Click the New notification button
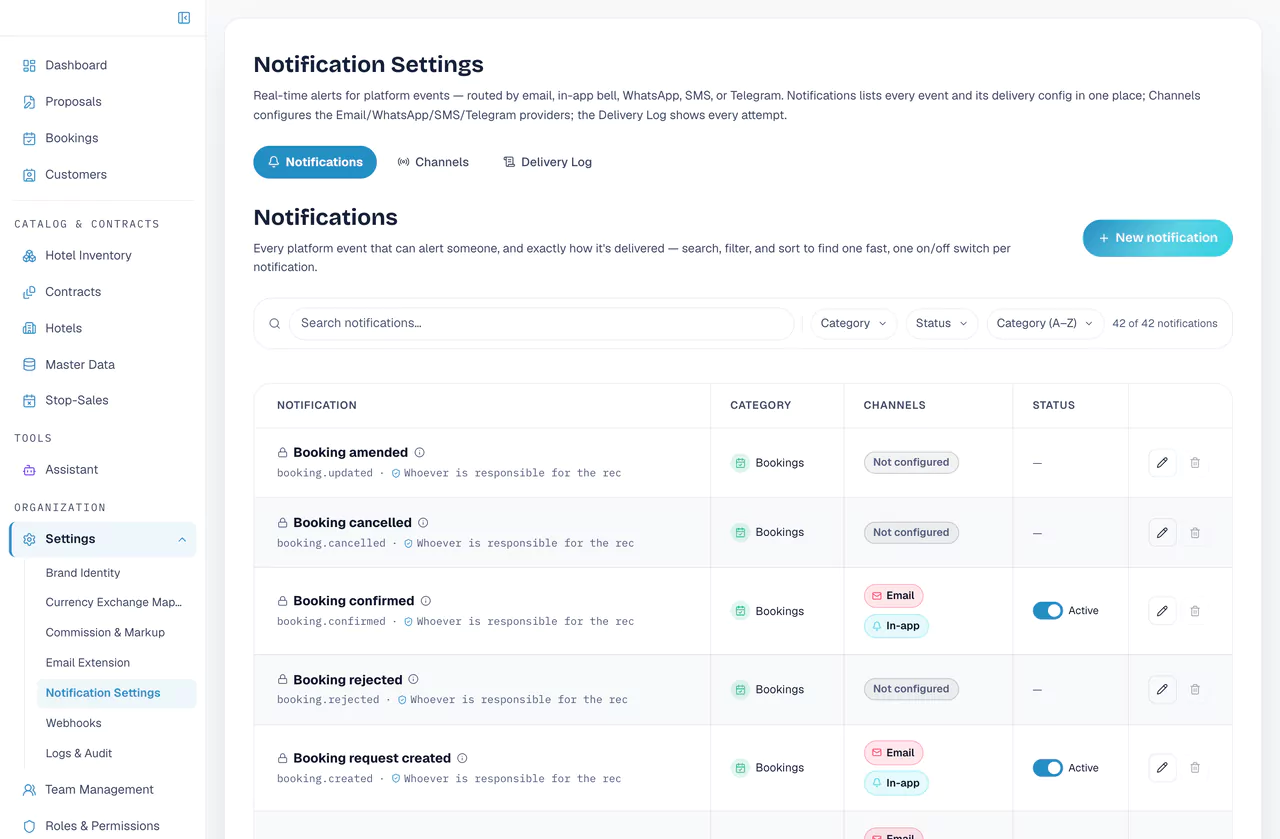The image size is (1280, 839). [1157, 238]
